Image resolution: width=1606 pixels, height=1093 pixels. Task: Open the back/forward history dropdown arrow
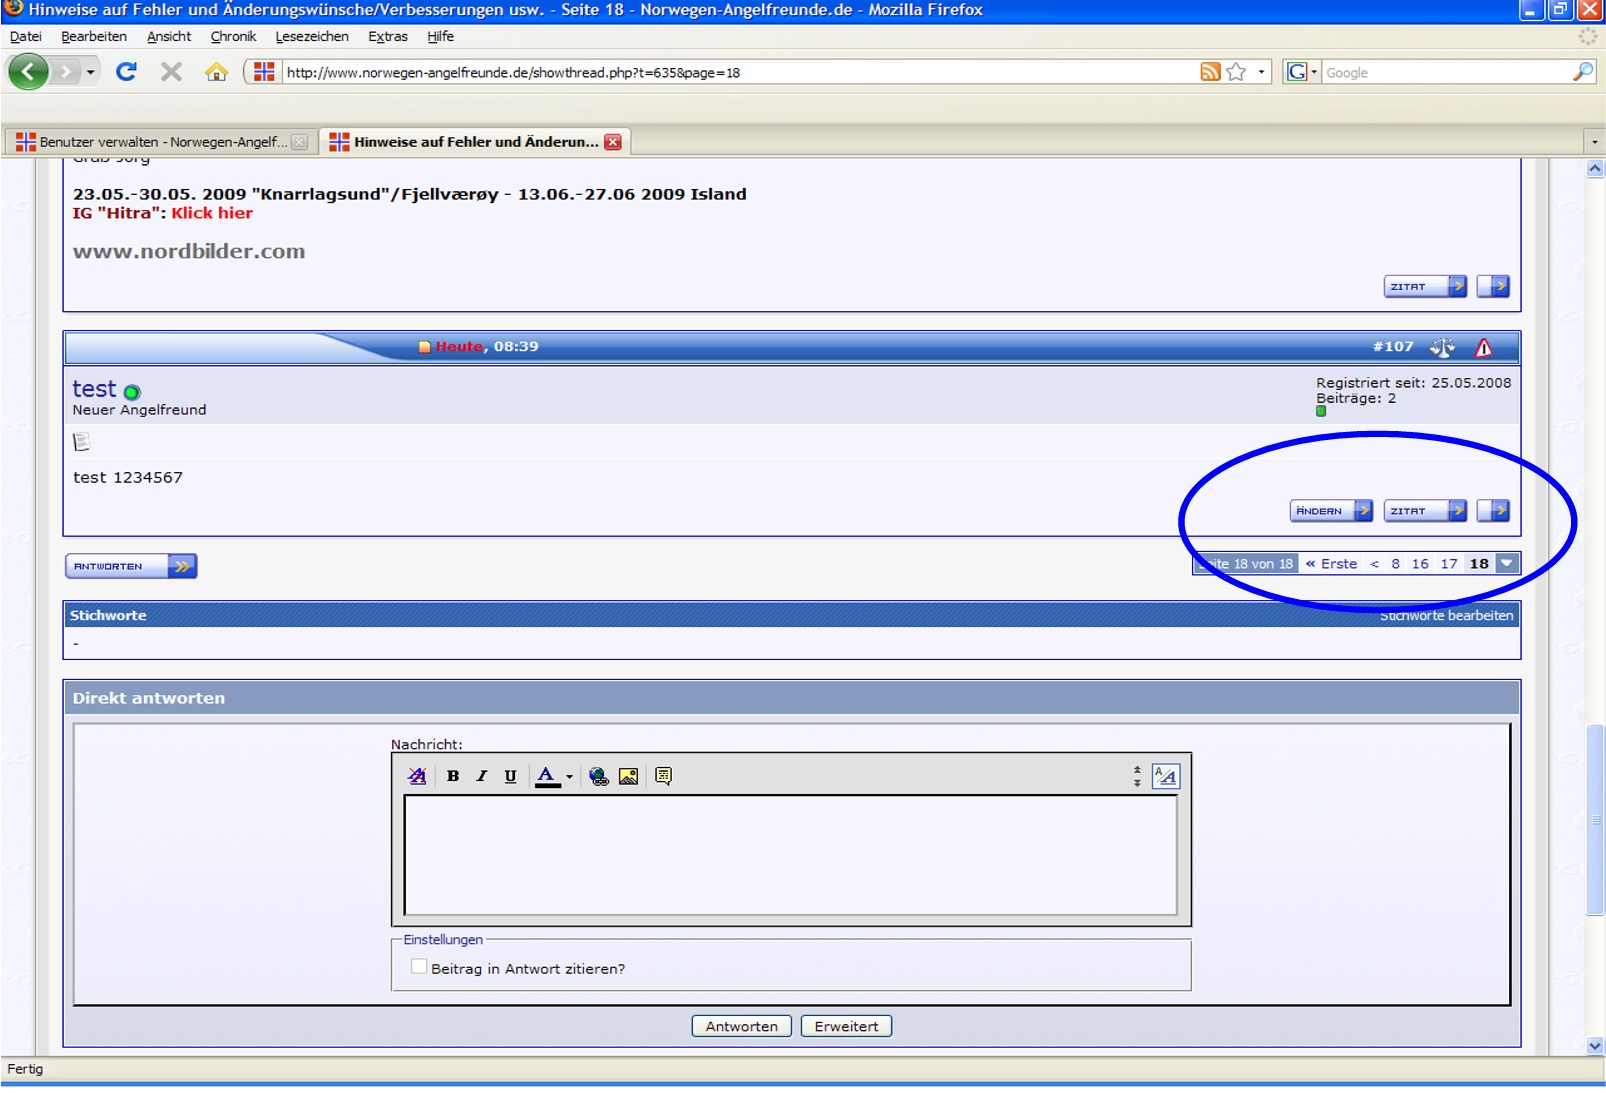(x=90, y=72)
